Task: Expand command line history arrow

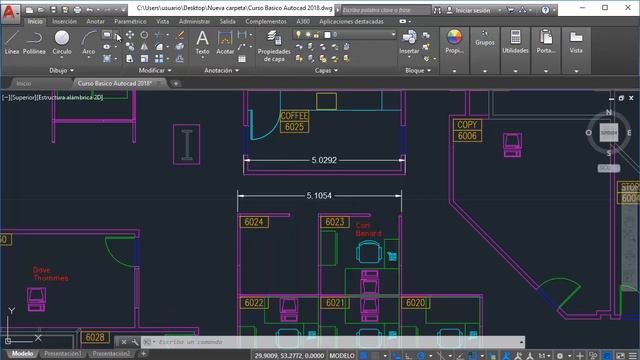Action: pyautogui.click(x=521, y=342)
